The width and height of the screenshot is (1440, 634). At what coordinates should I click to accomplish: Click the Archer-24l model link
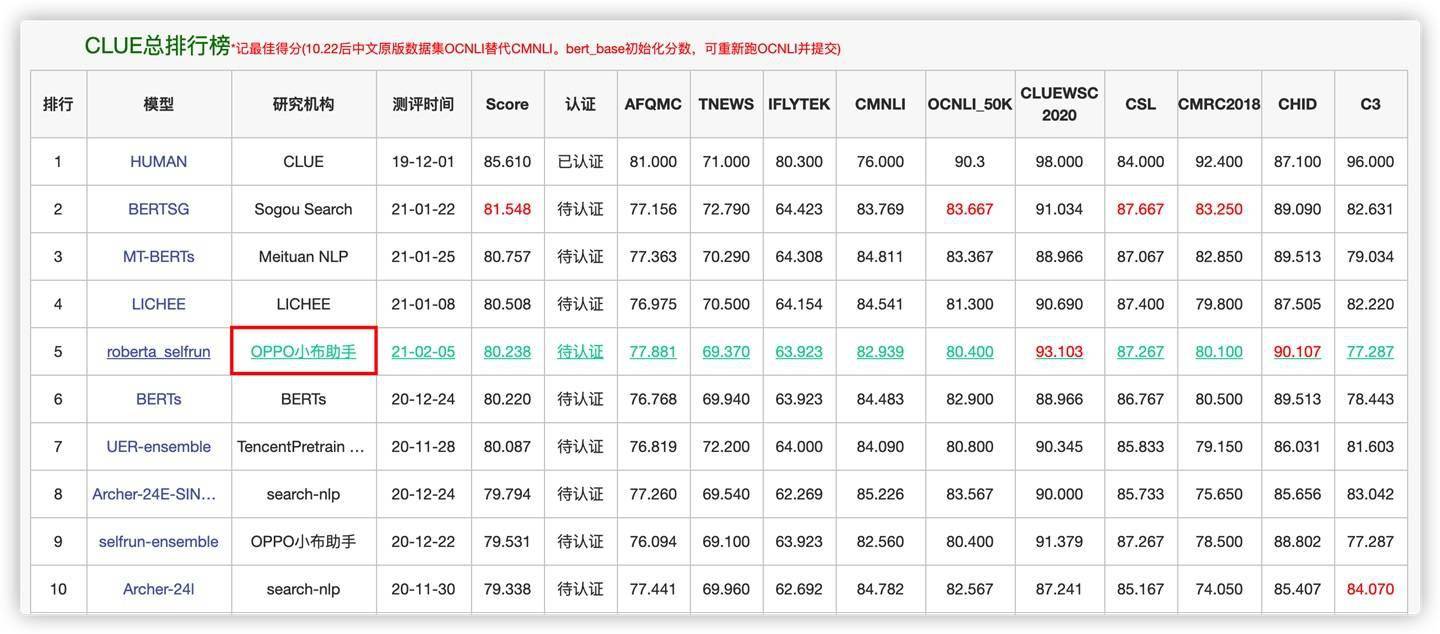[x=157, y=587]
